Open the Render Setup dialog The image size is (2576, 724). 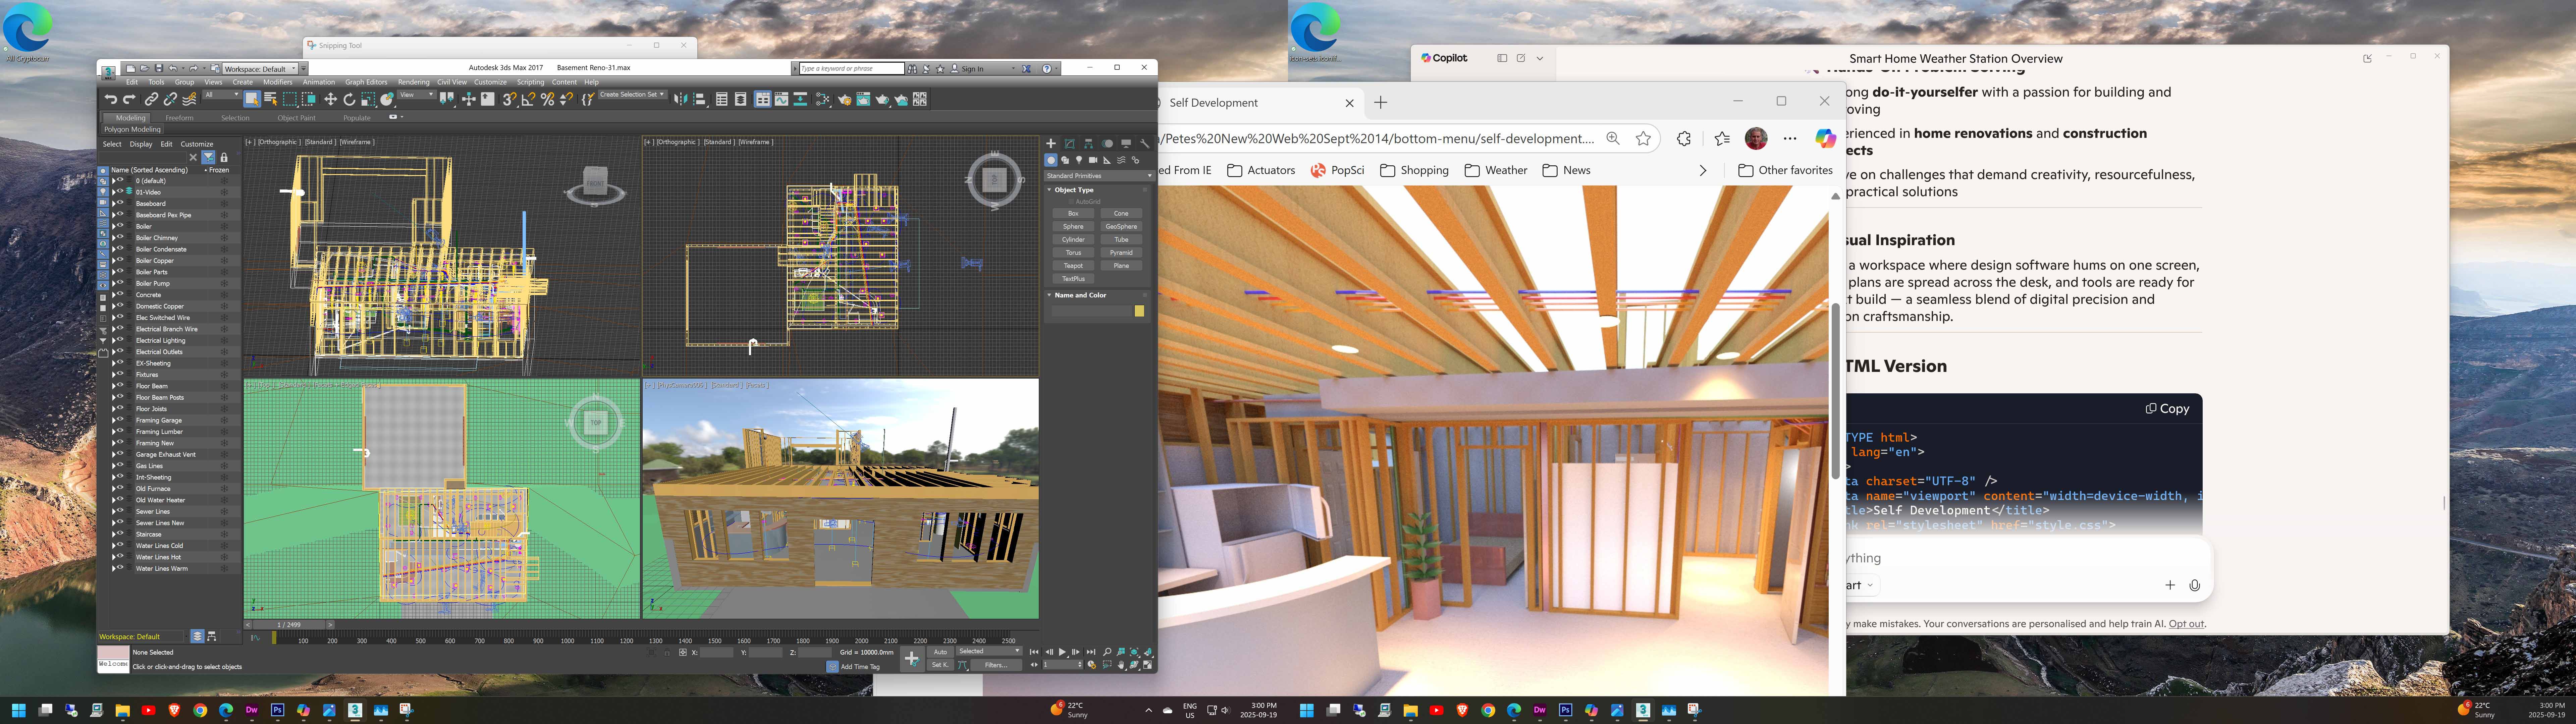click(845, 99)
